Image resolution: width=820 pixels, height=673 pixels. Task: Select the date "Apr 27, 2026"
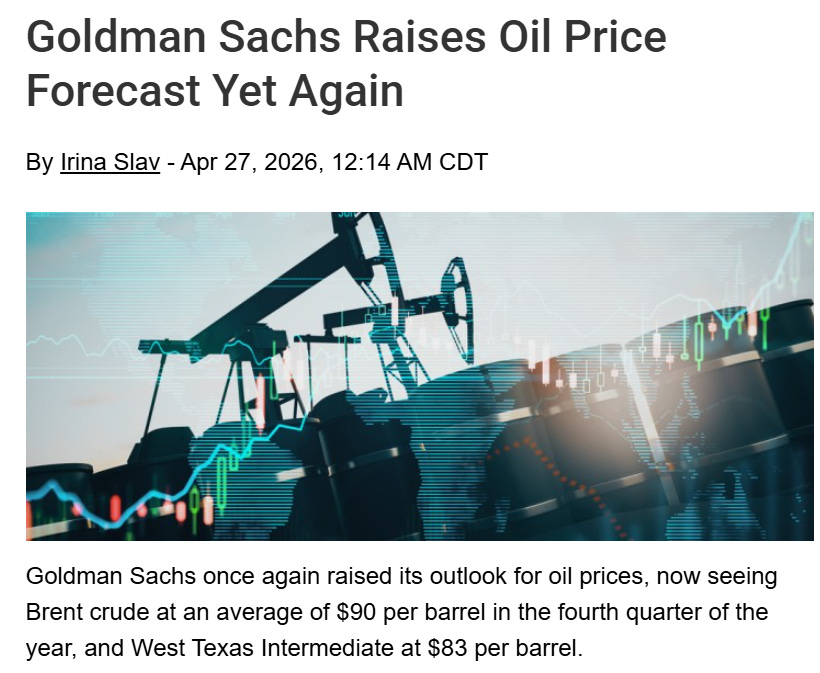coord(248,162)
